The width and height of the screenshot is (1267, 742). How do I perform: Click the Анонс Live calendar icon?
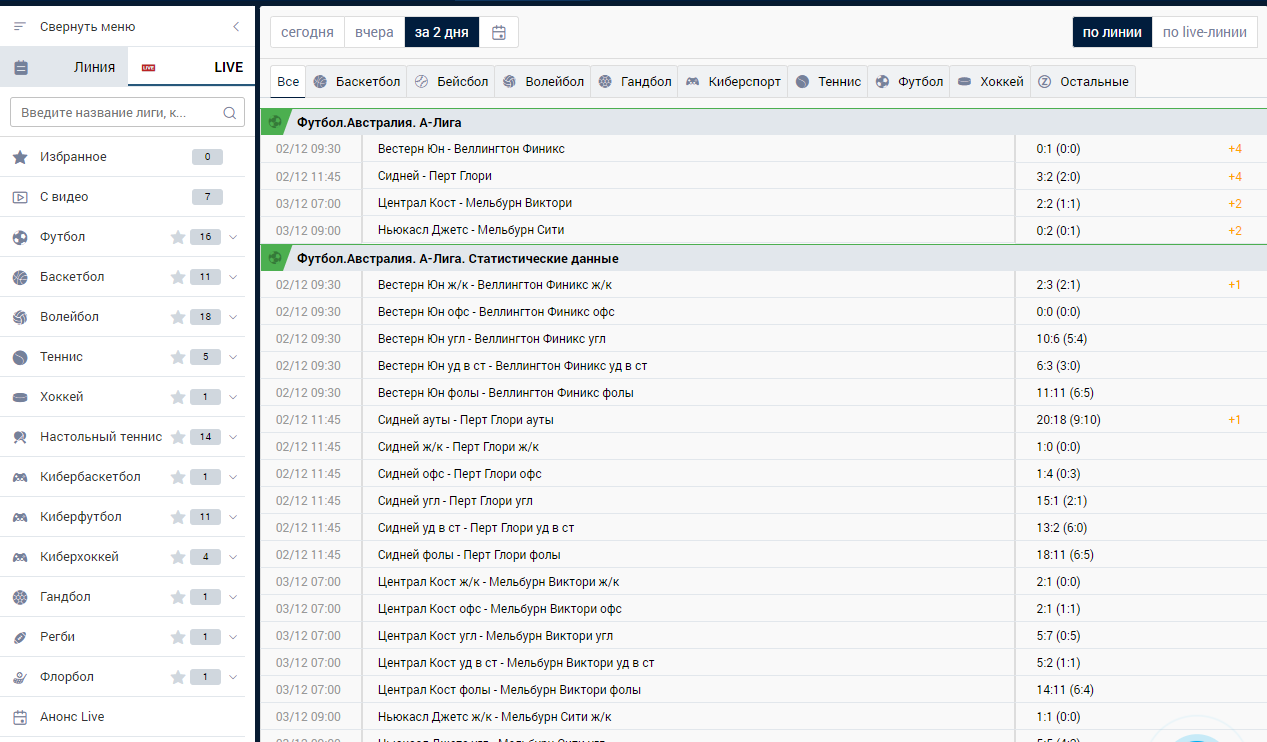click(20, 717)
